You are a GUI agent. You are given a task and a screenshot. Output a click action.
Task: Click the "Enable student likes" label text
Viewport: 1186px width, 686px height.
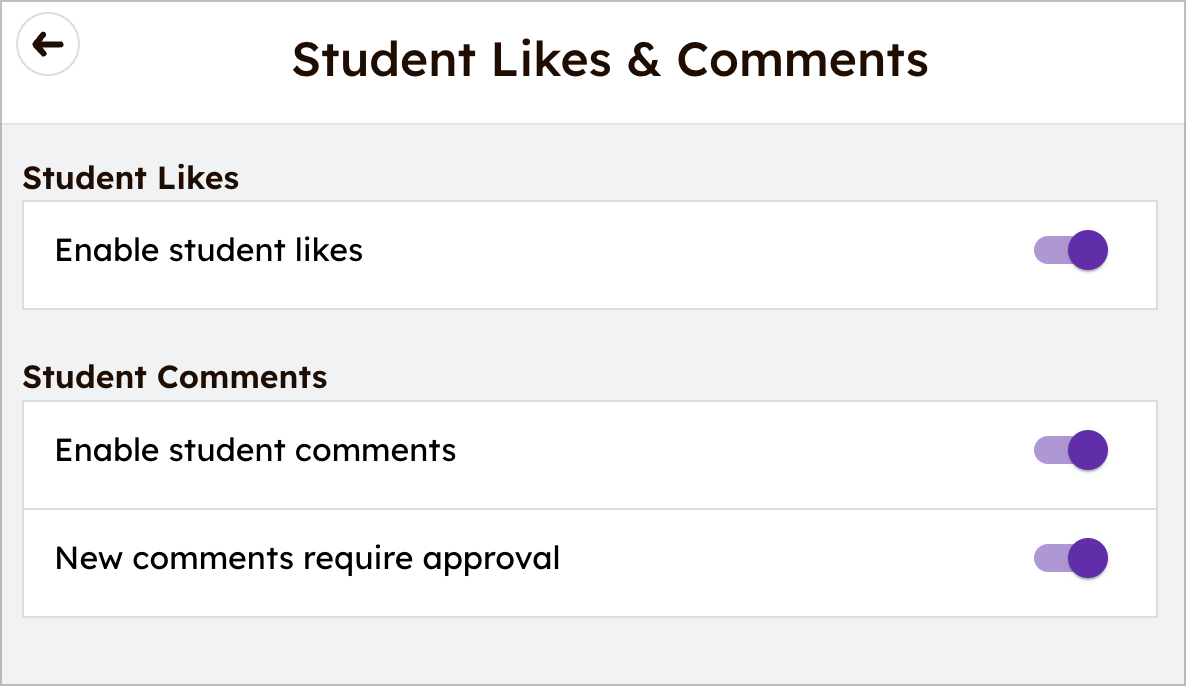209,250
